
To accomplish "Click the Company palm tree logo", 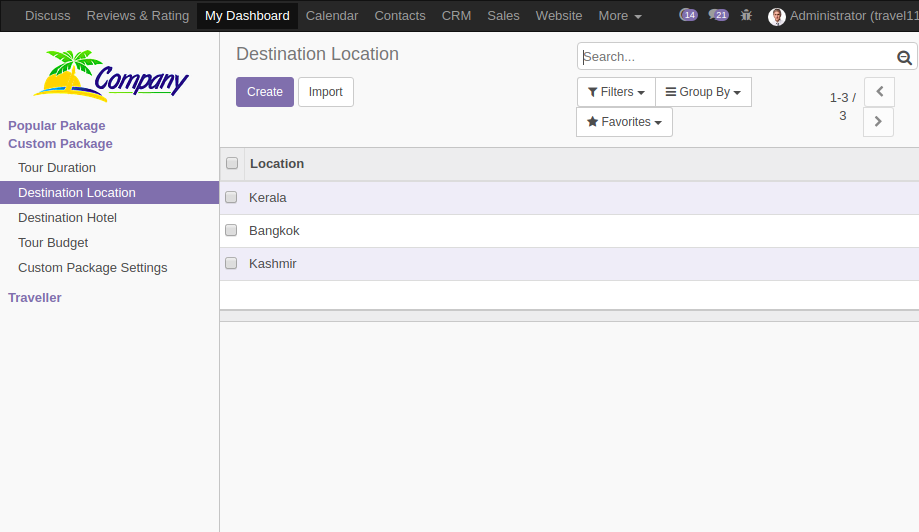I will pyautogui.click(x=111, y=76).
